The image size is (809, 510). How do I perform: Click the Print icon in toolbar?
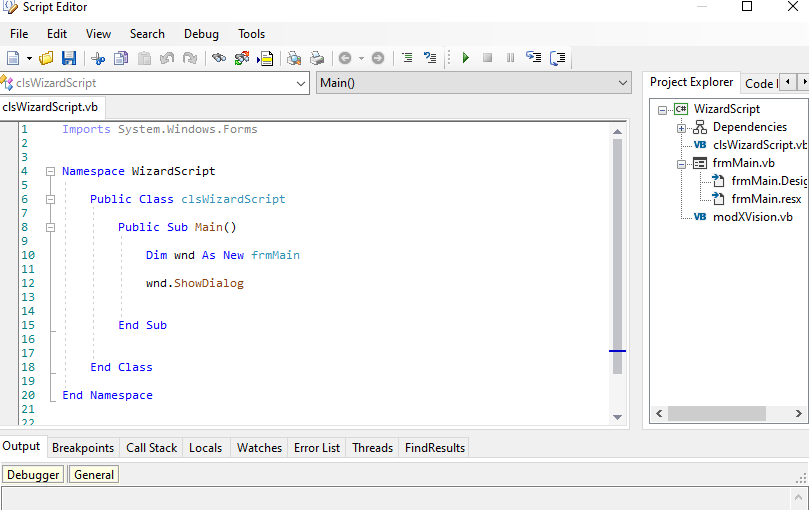click(316, 58)
